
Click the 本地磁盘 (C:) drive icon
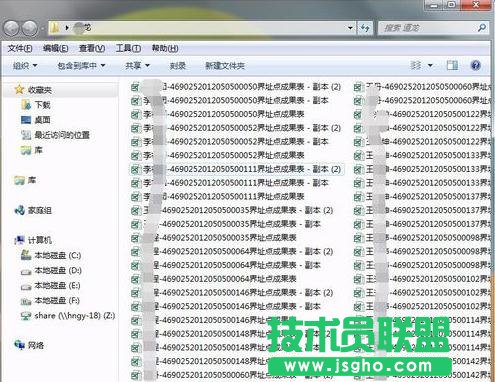coord(26,255)
